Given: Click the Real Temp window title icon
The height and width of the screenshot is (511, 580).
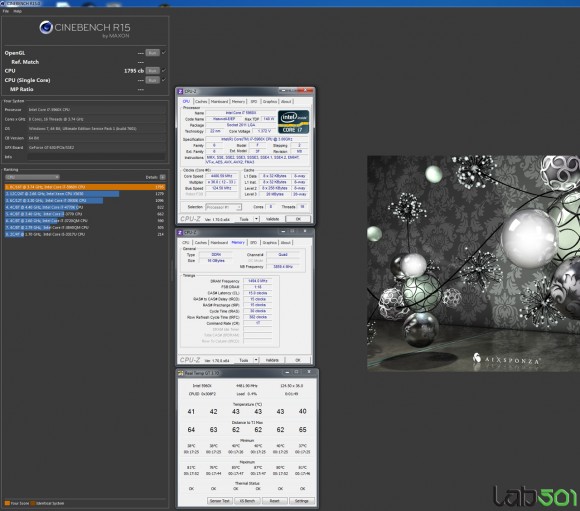Looking at the screenshot, I should 181,373.
